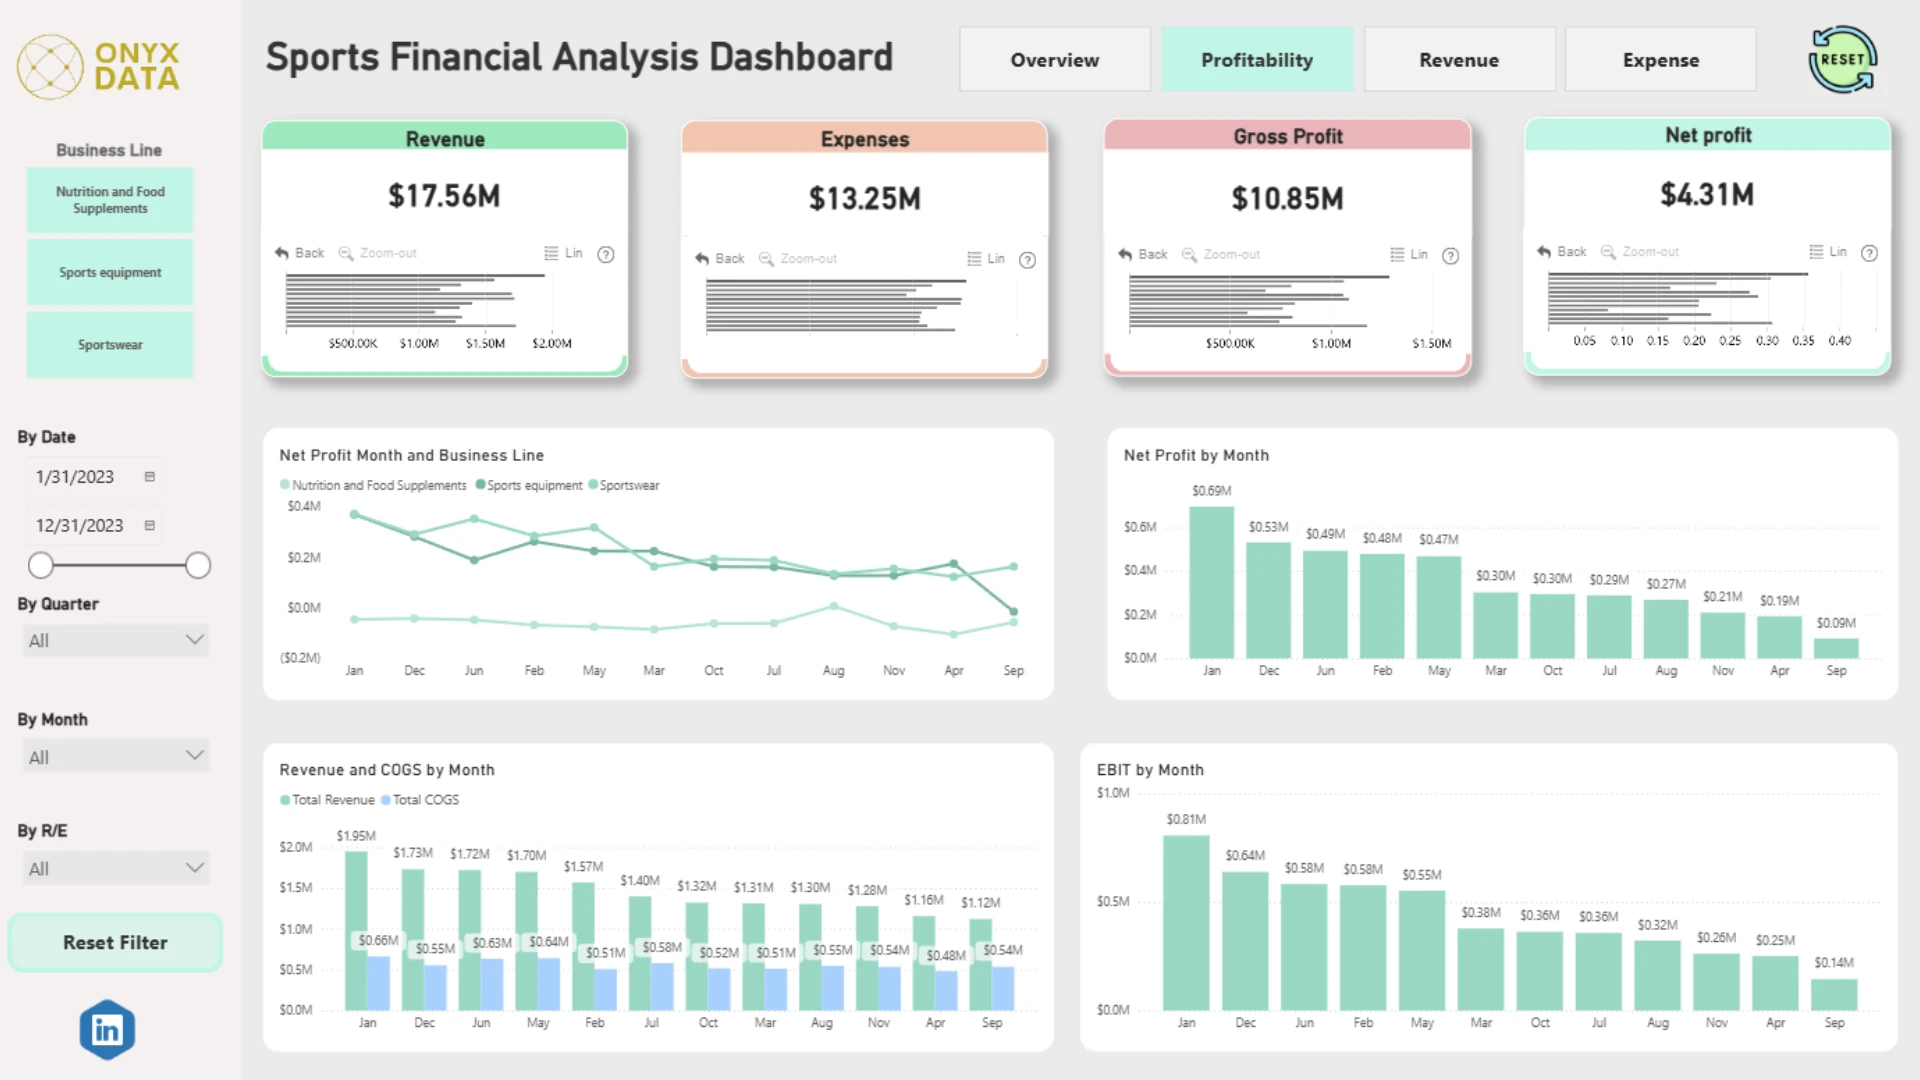
Task: Toggle Sports equipment business line filter
Action: click(x=110, y=272)
